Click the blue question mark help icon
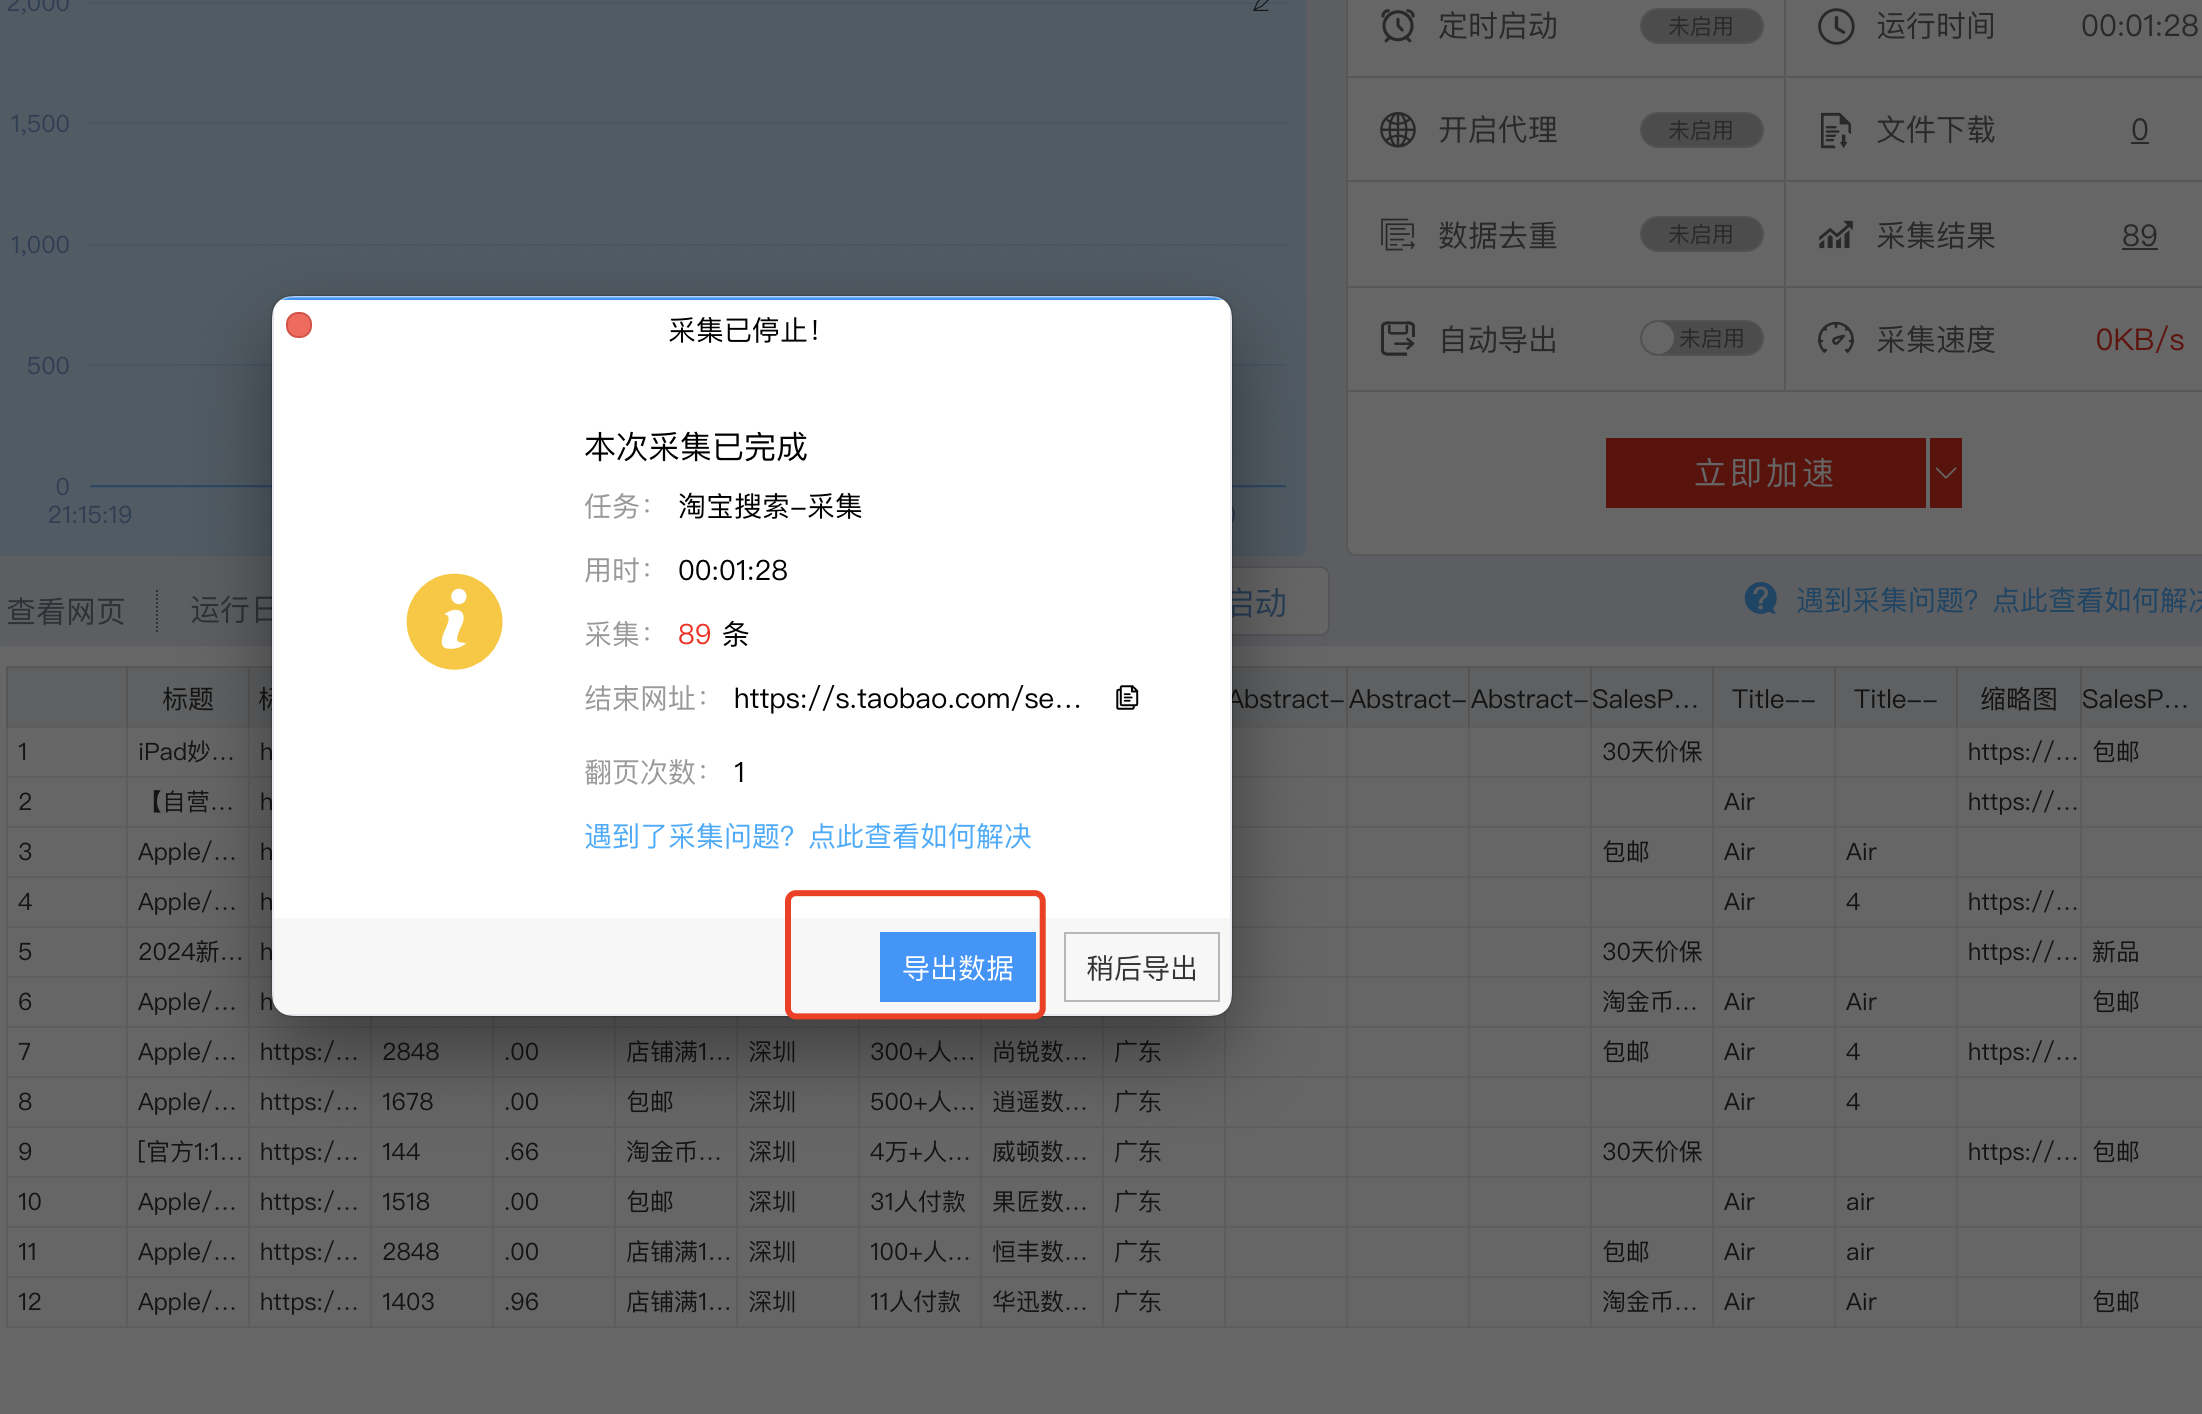The height and width of the screenshot is (1414, 2202). [x=1760, y=599]
